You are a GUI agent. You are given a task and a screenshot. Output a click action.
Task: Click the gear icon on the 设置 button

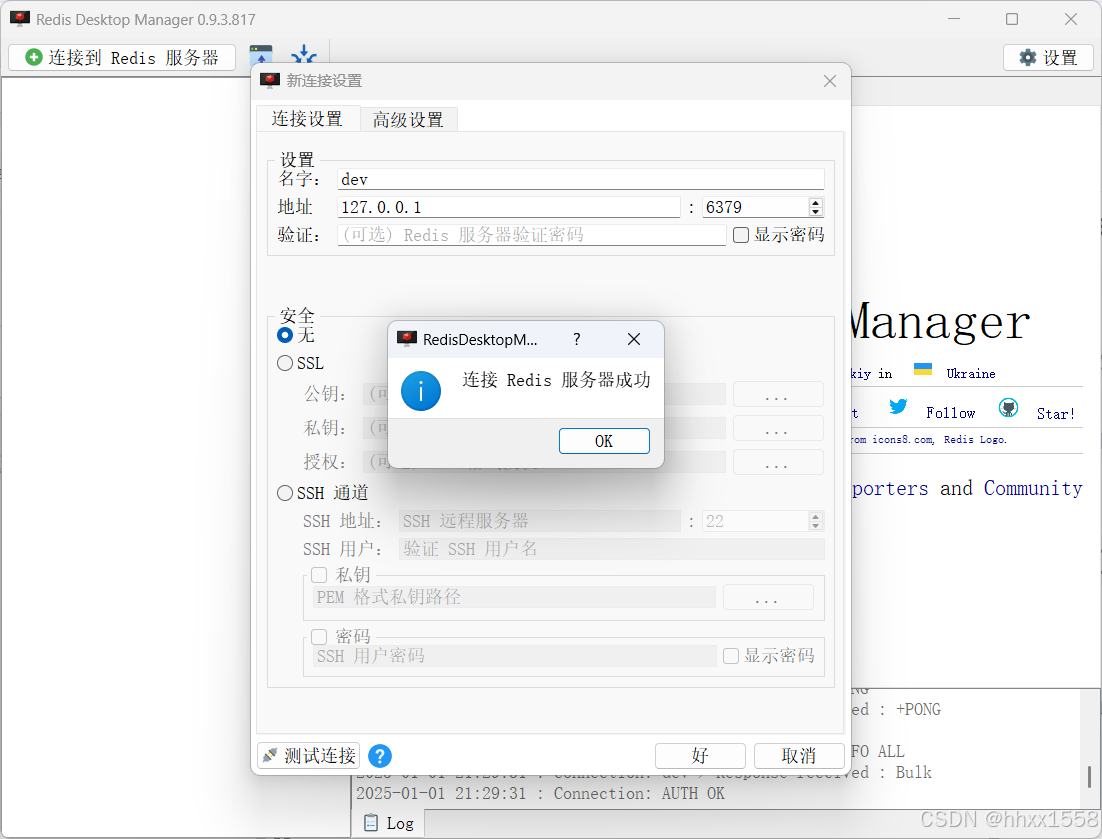click(x=1028, y=58)
